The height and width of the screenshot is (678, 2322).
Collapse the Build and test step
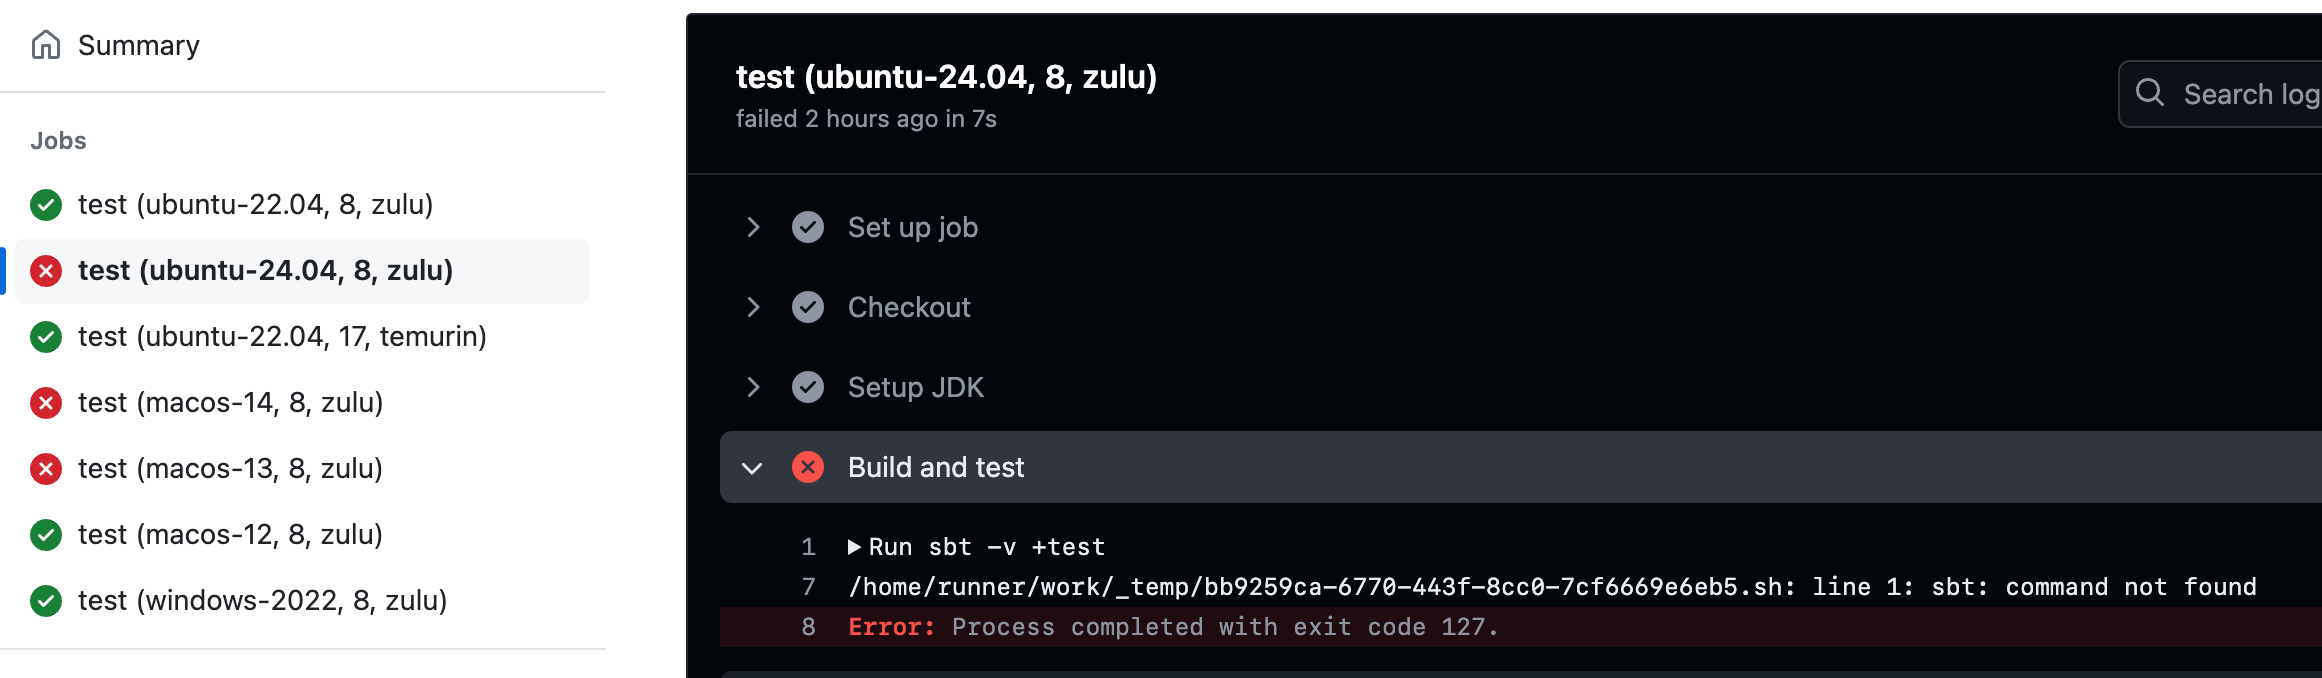(753, 468)
